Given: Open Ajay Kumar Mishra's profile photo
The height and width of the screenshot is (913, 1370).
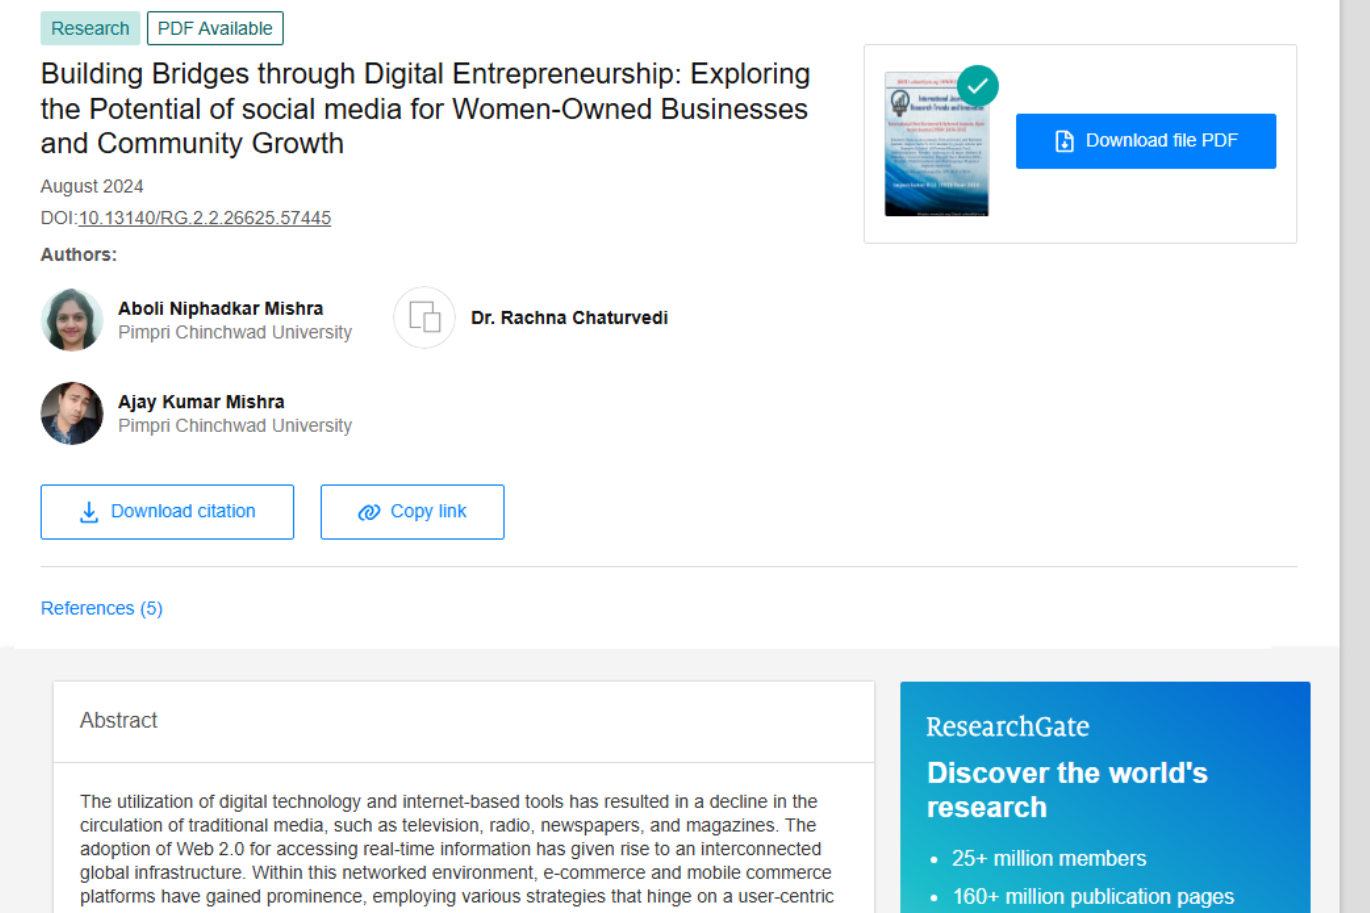Looking at the screenshot, I should point(72,413).
